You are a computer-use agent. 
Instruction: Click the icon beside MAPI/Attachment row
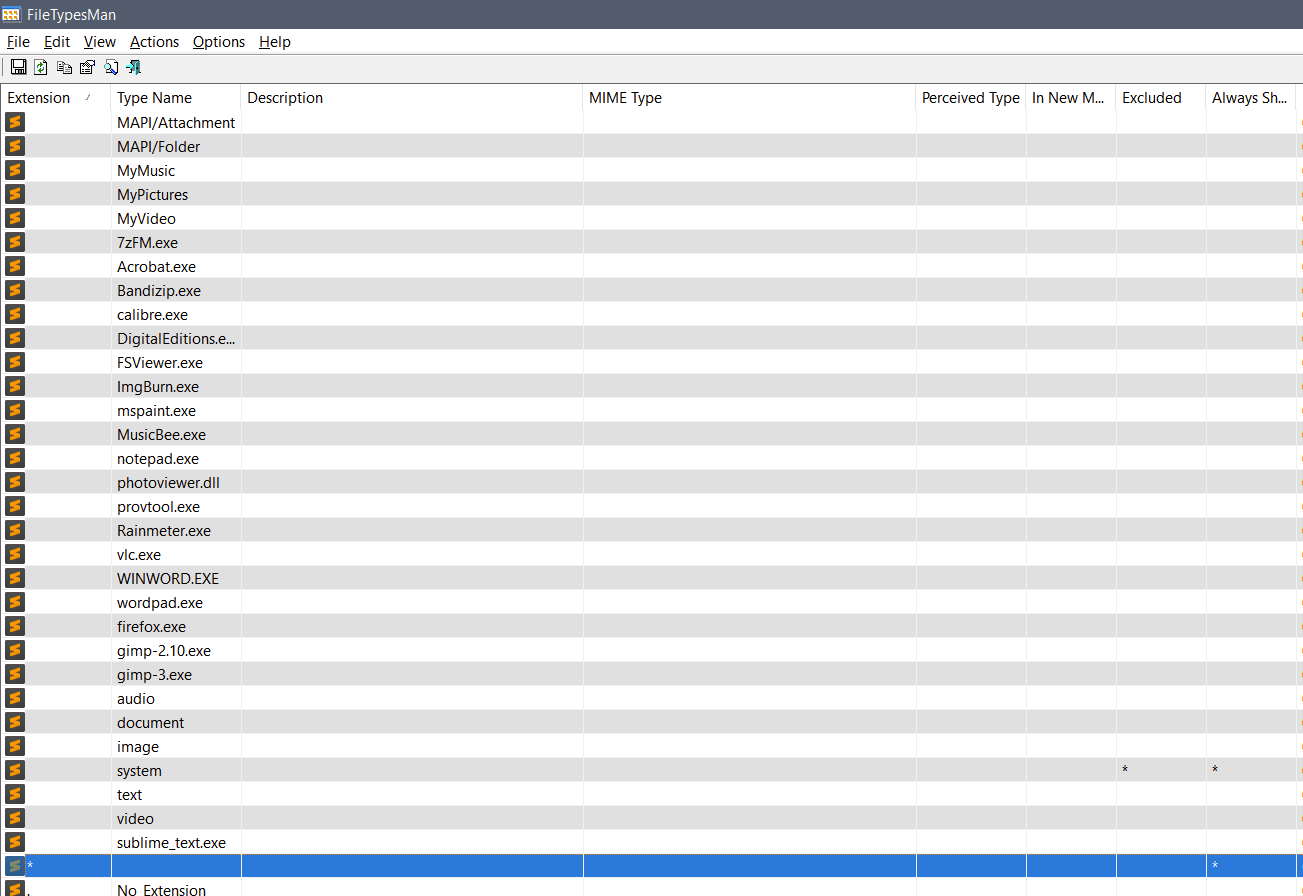click(14, 122)
